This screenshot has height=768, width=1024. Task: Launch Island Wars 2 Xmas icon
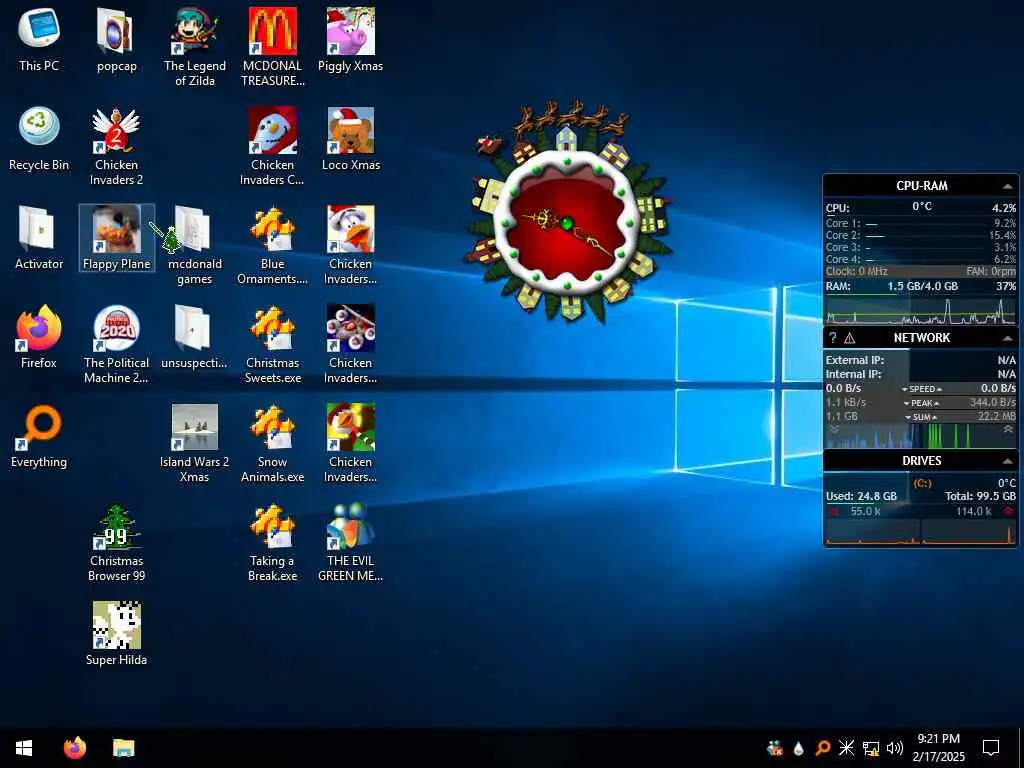coord(195,443)
